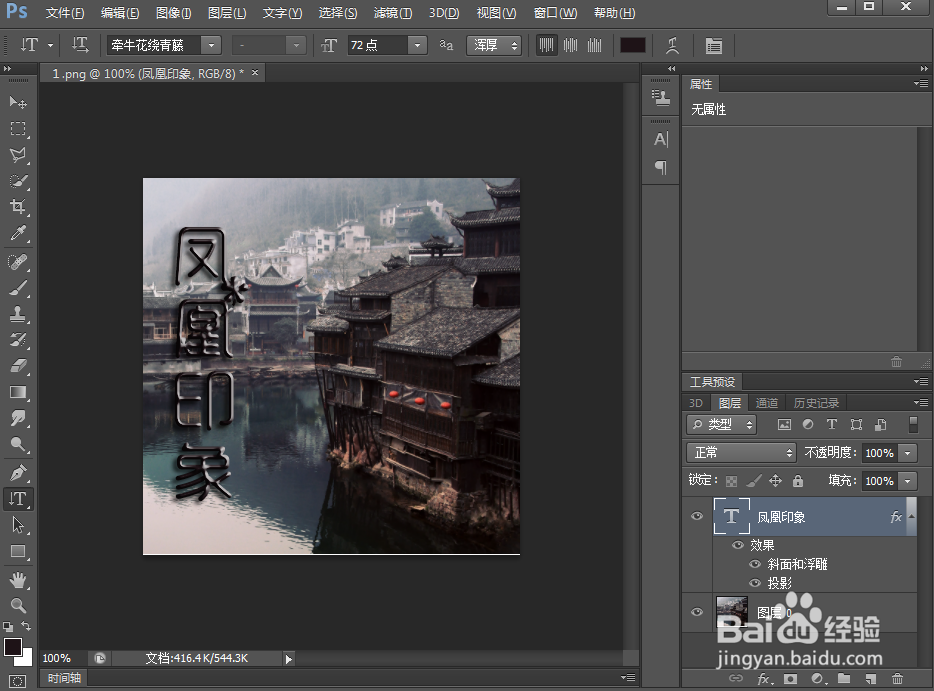
Task: Open the 文件(F) menu
Action: [x=65, y=13]
